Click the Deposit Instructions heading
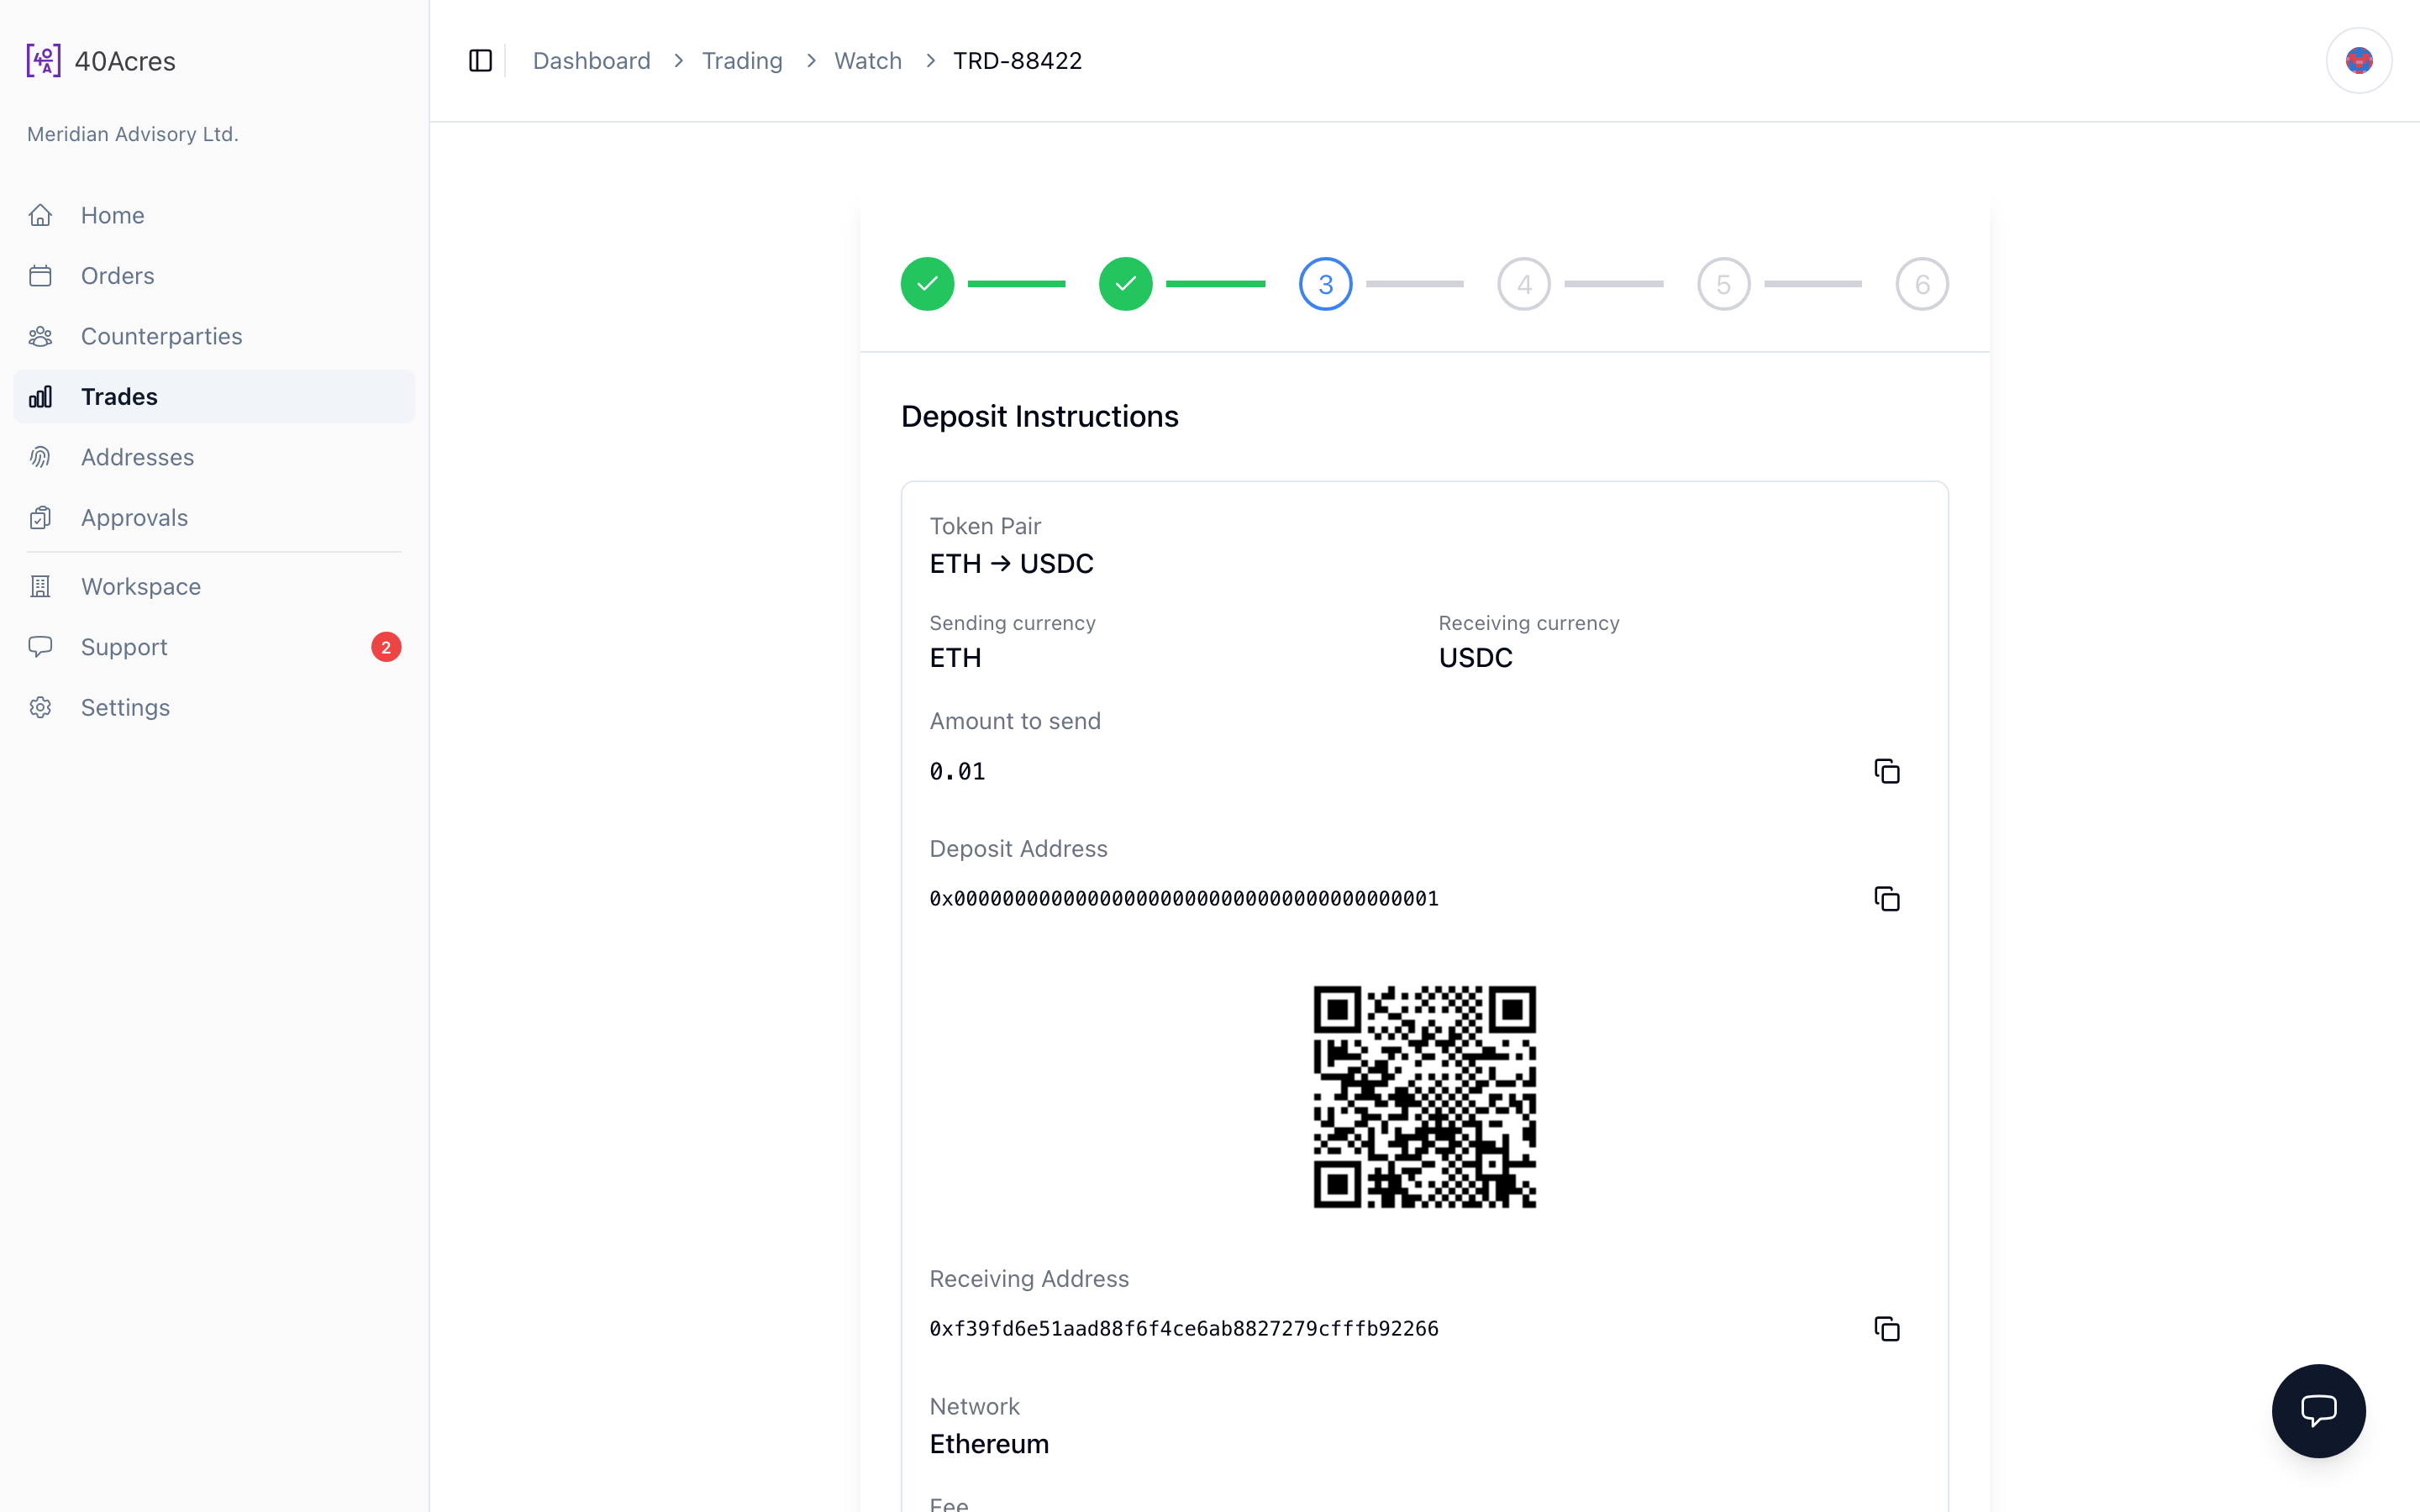Viewport: 2420px width, 1512px height. coord(1039,416)
